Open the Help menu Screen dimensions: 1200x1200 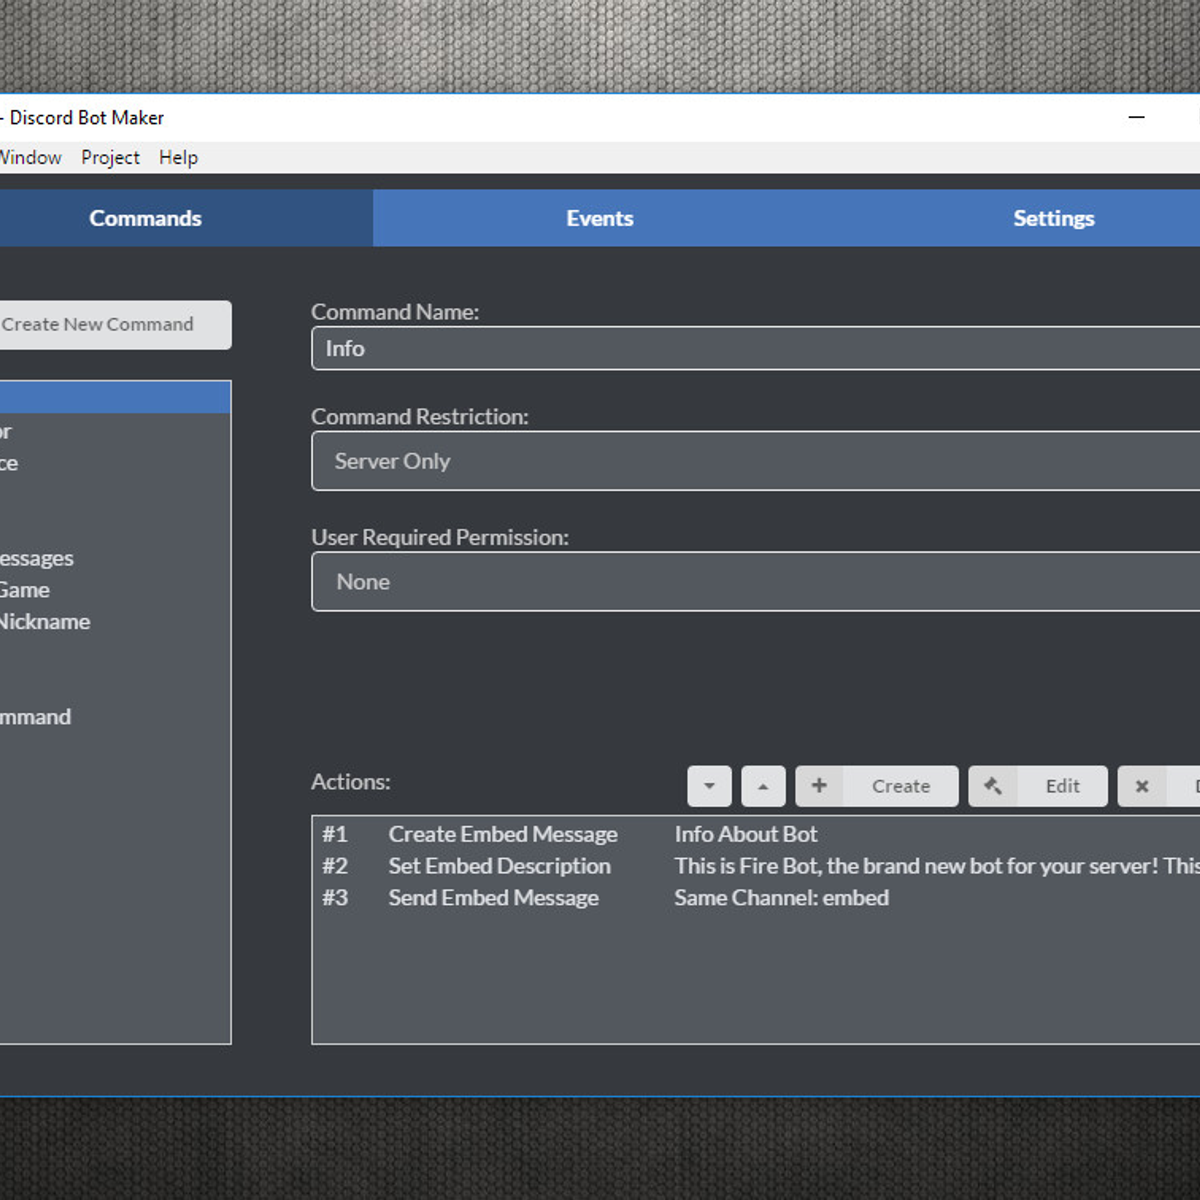click(x=178, y=158)
